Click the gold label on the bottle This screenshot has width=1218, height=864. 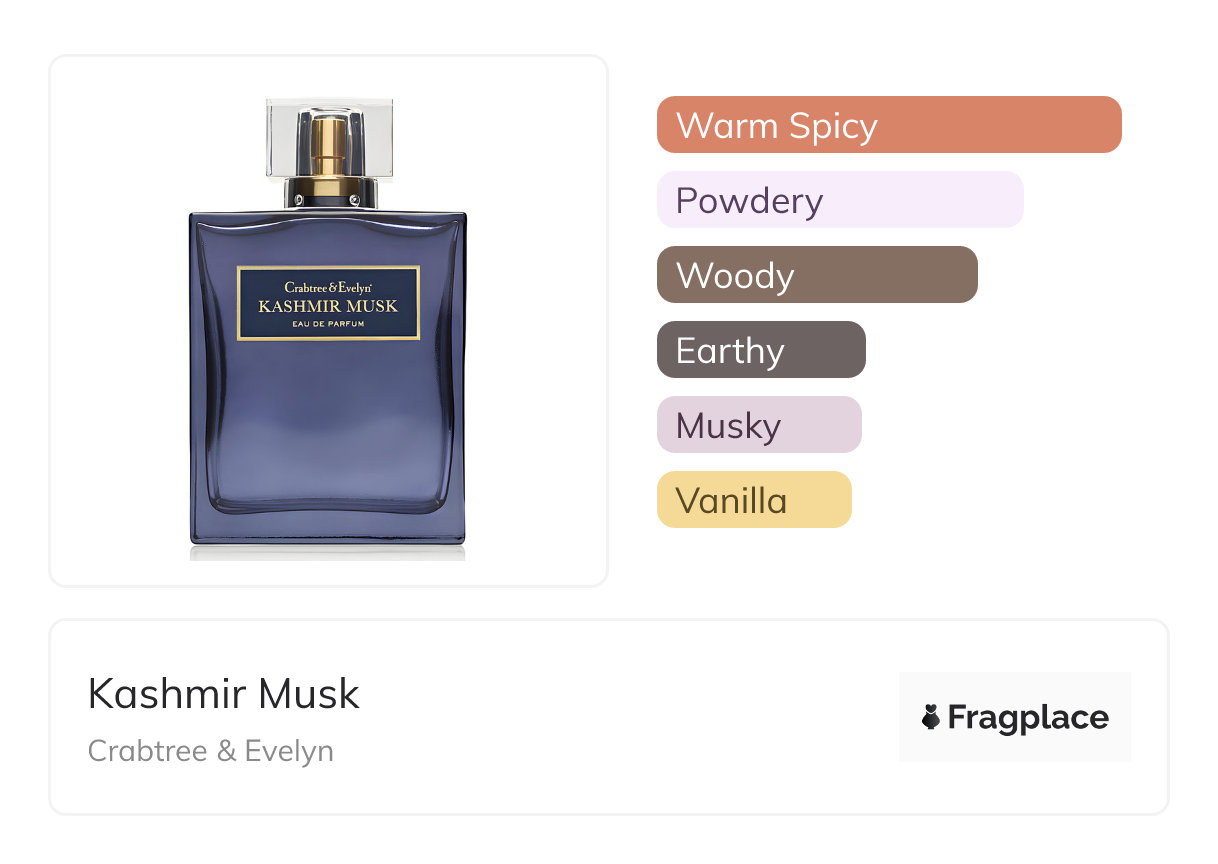pyautogui.click(x=328, y=303)
